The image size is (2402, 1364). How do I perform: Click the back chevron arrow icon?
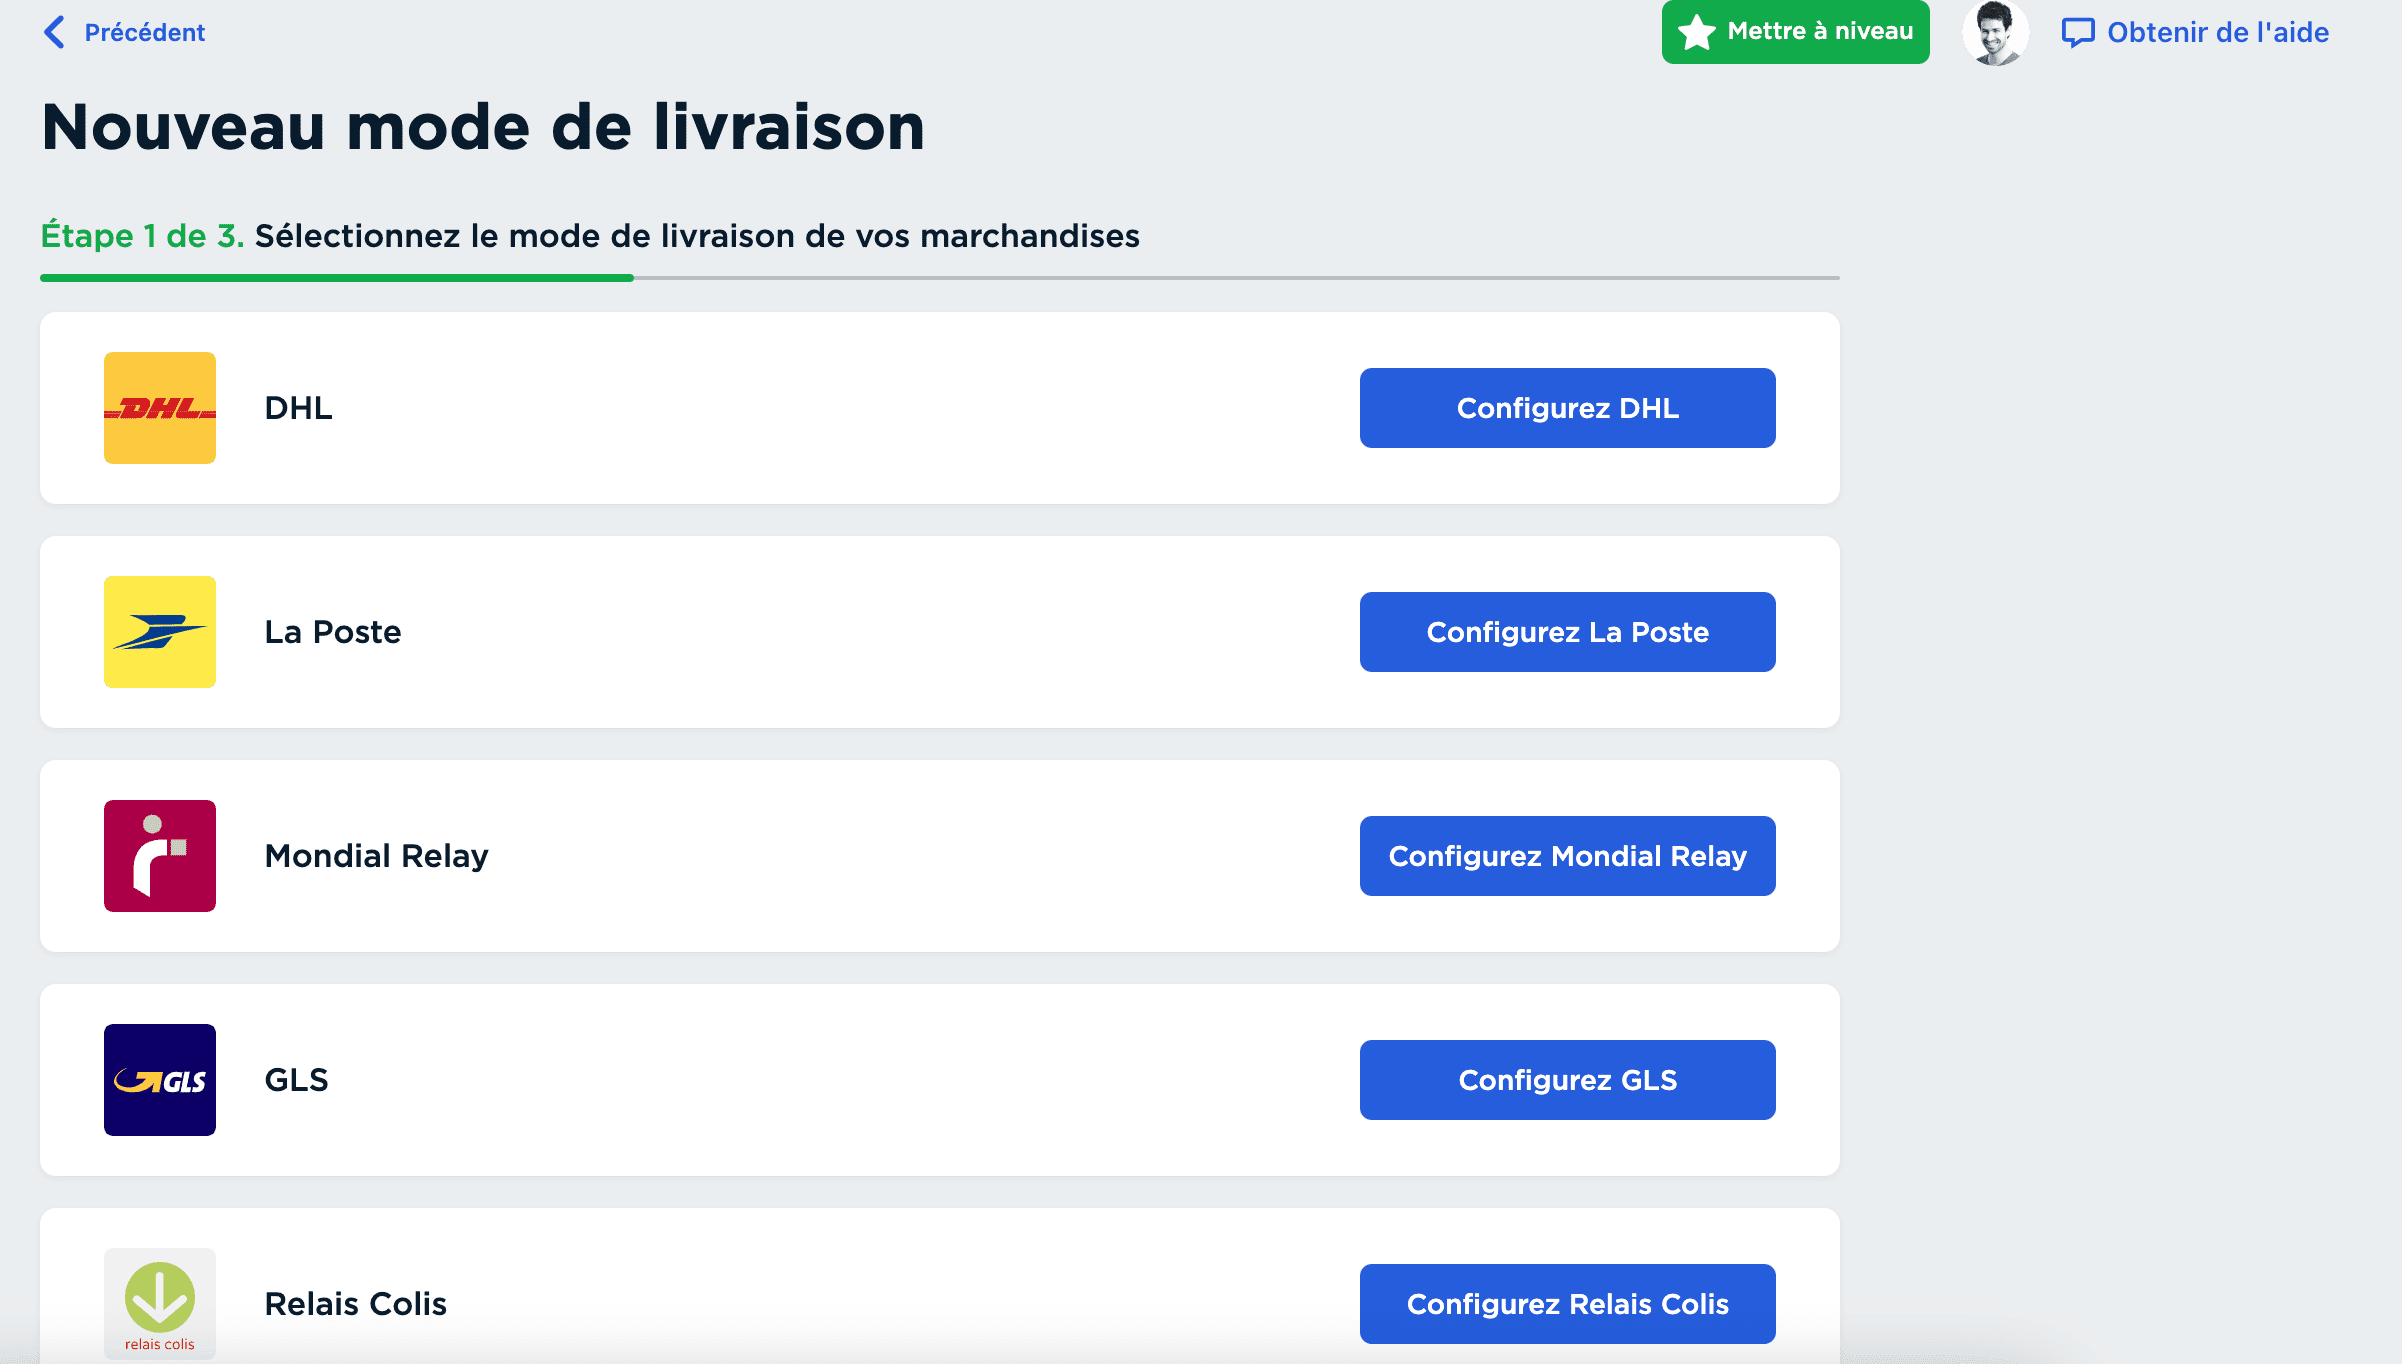point(55,32)
